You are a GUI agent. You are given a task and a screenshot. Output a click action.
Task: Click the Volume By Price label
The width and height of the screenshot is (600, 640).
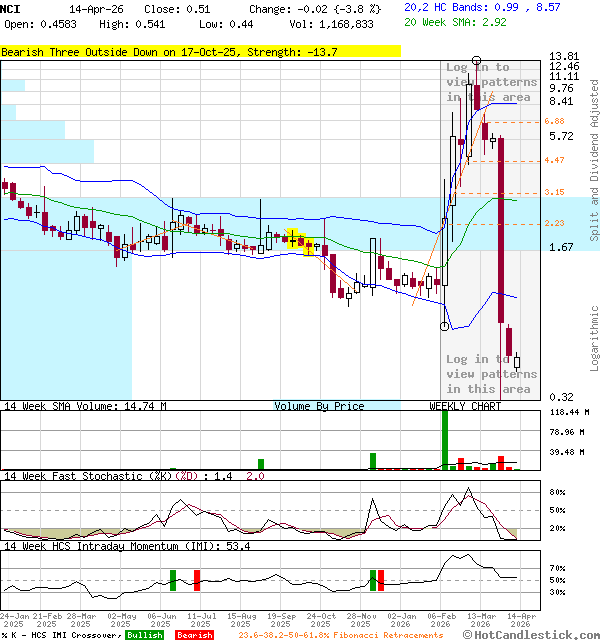(319, 406)
